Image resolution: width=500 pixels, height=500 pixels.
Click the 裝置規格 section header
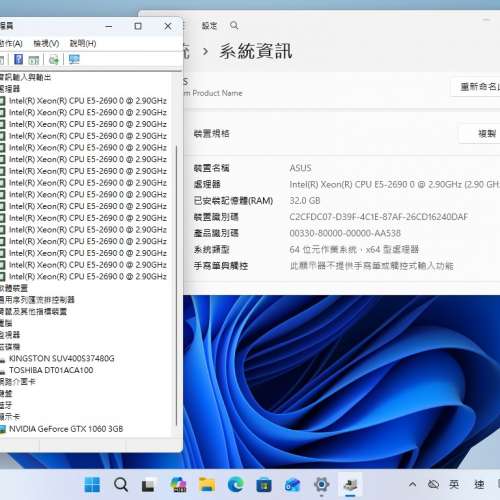(x=212, y=134)
